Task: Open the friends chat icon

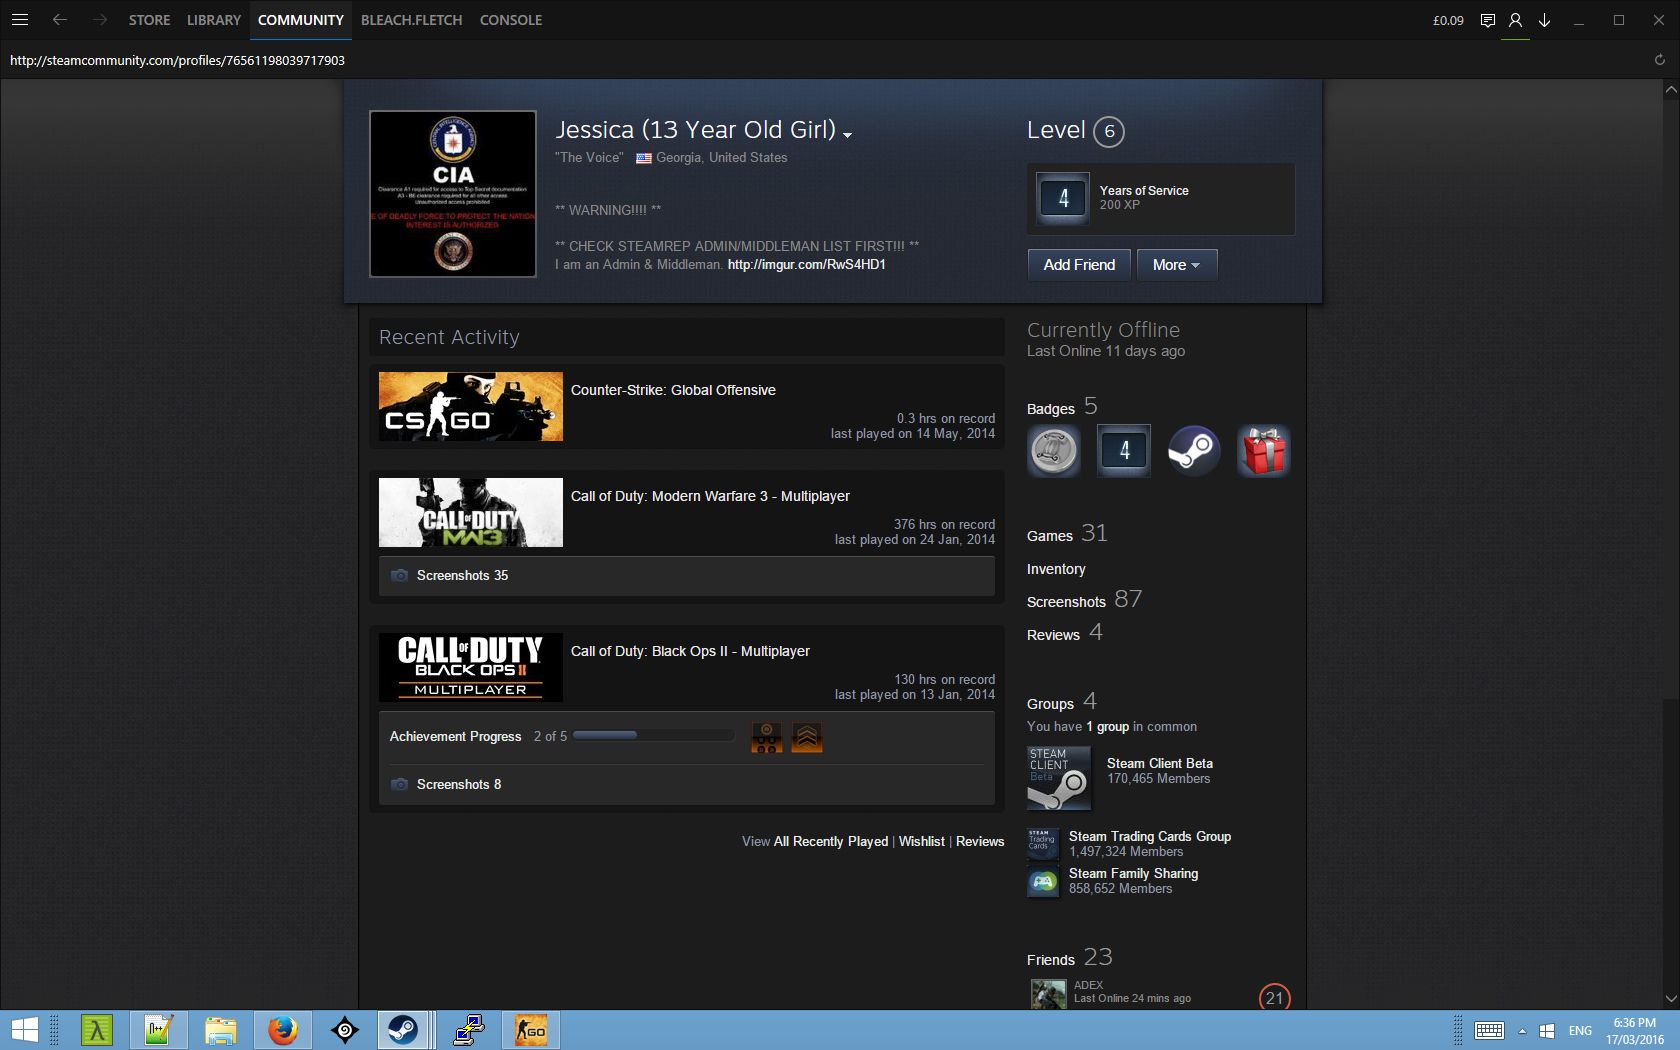Action: click(1487, 20)
